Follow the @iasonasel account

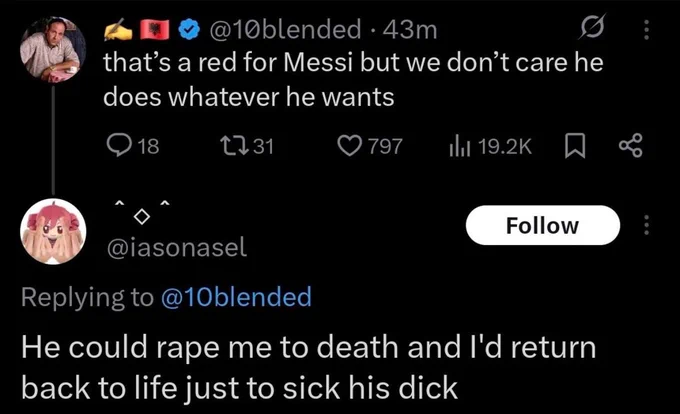(543, 225)
